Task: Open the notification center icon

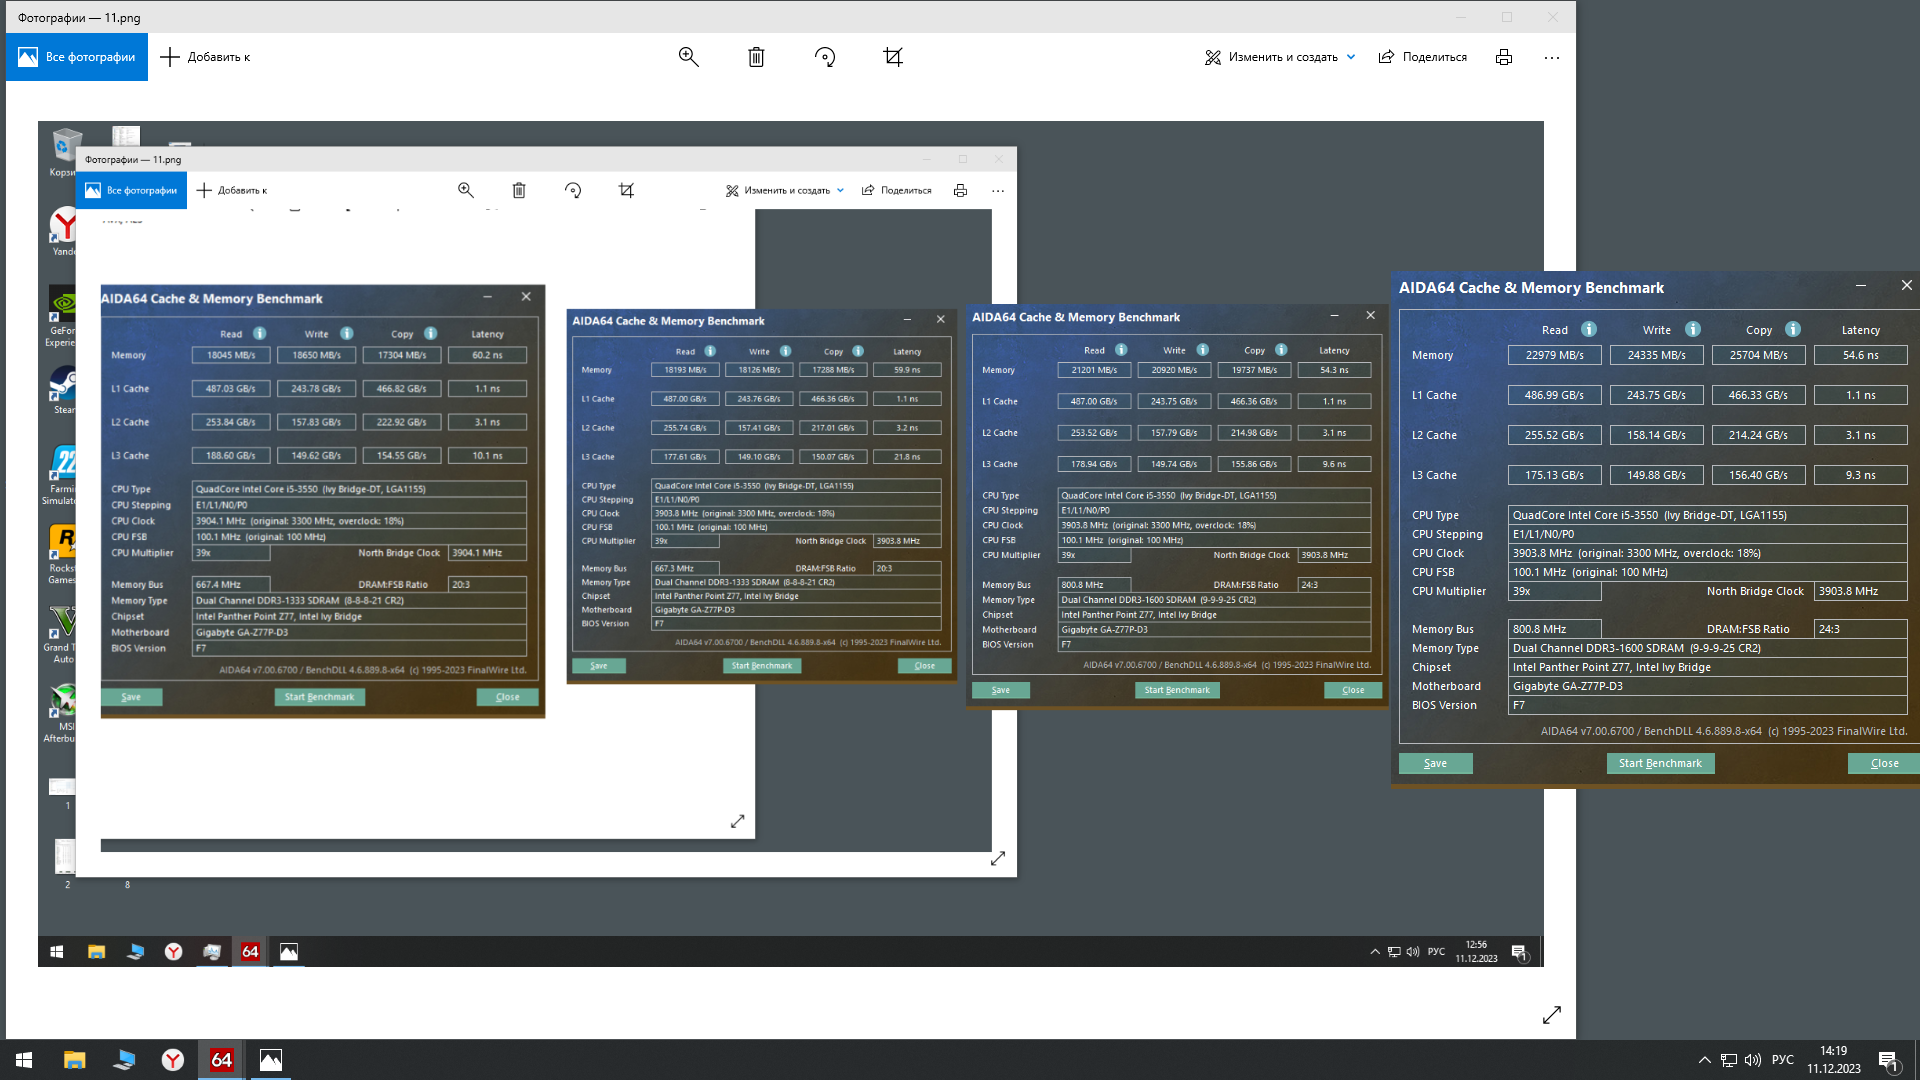Action: [1888, 1060]
